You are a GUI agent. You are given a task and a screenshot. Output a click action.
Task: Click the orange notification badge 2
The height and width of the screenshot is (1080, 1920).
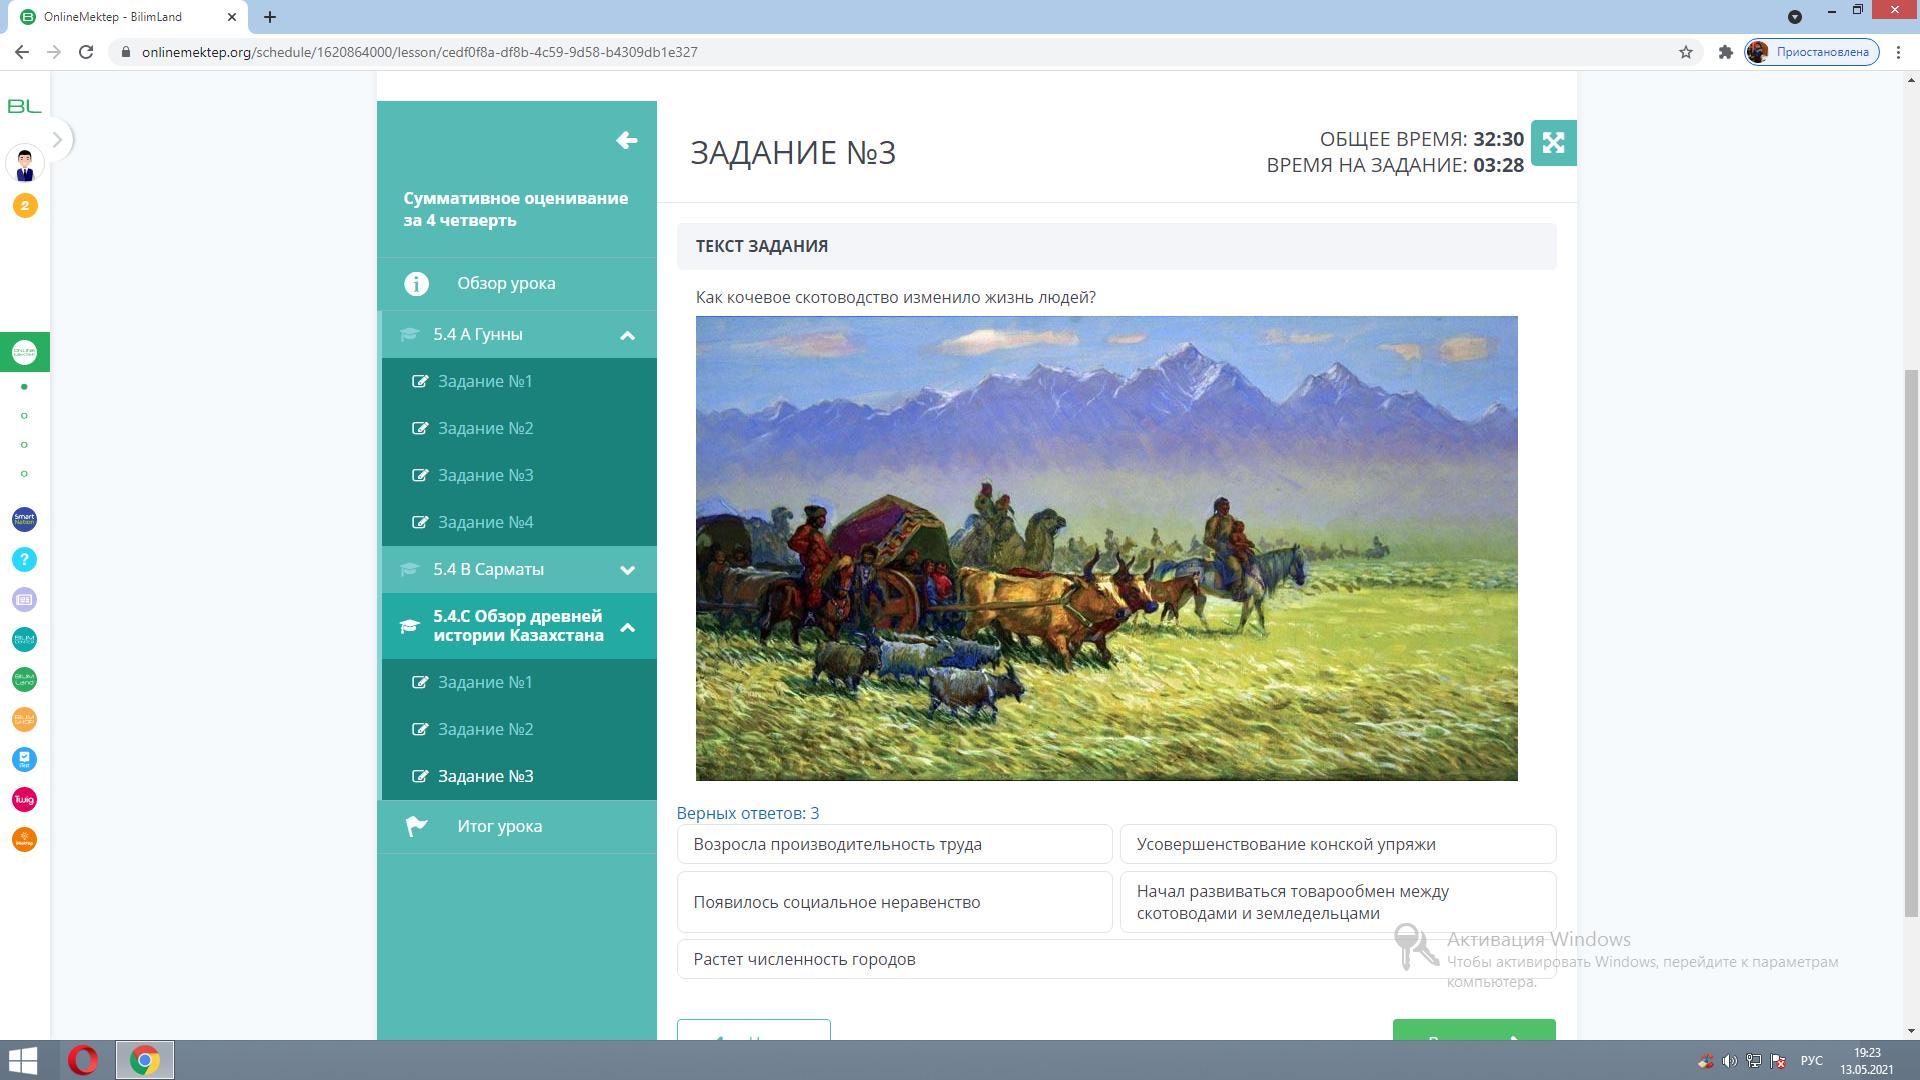tap(25, 206)
